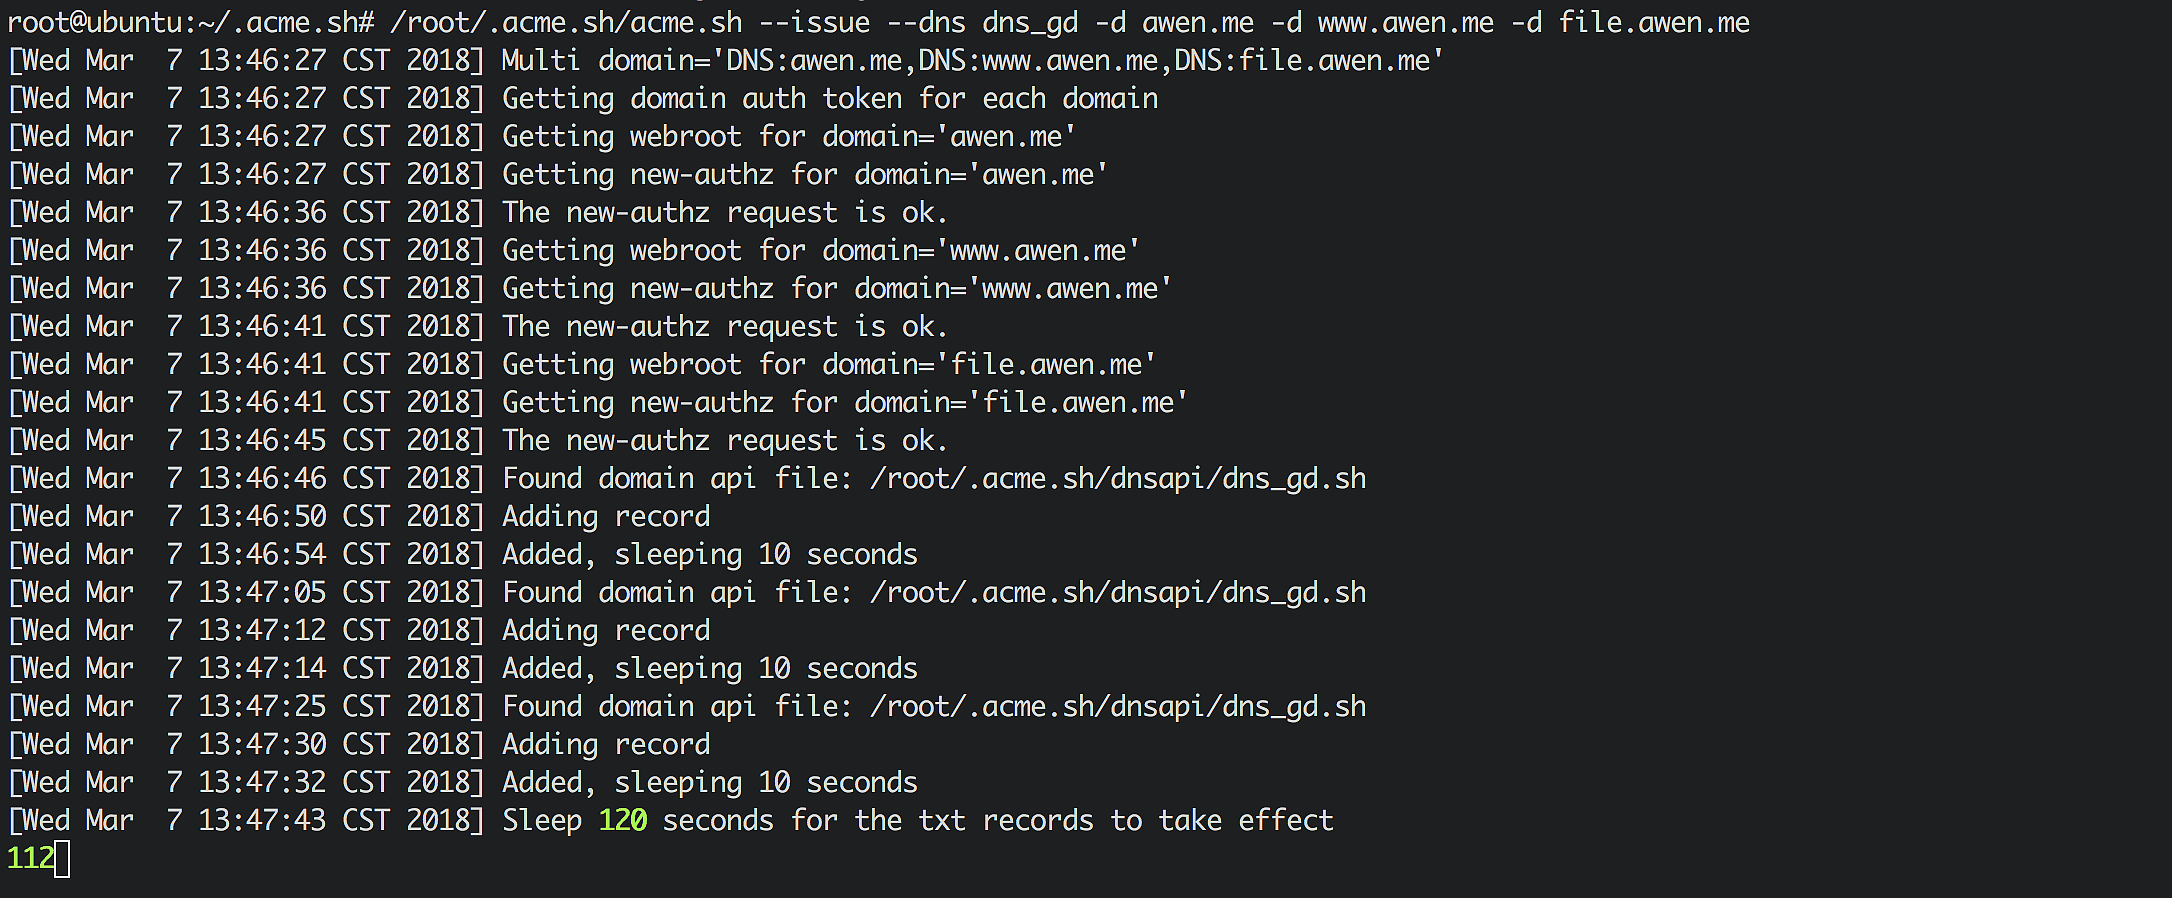Click the Multi domain log line
The image size is (2172, 898).
click(x=970, y=61)
